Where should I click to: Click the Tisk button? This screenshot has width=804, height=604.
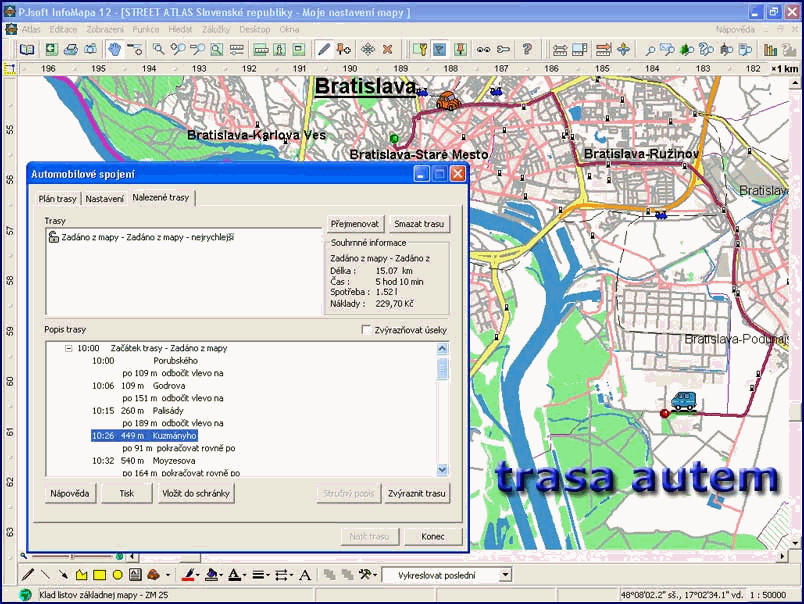127,494
